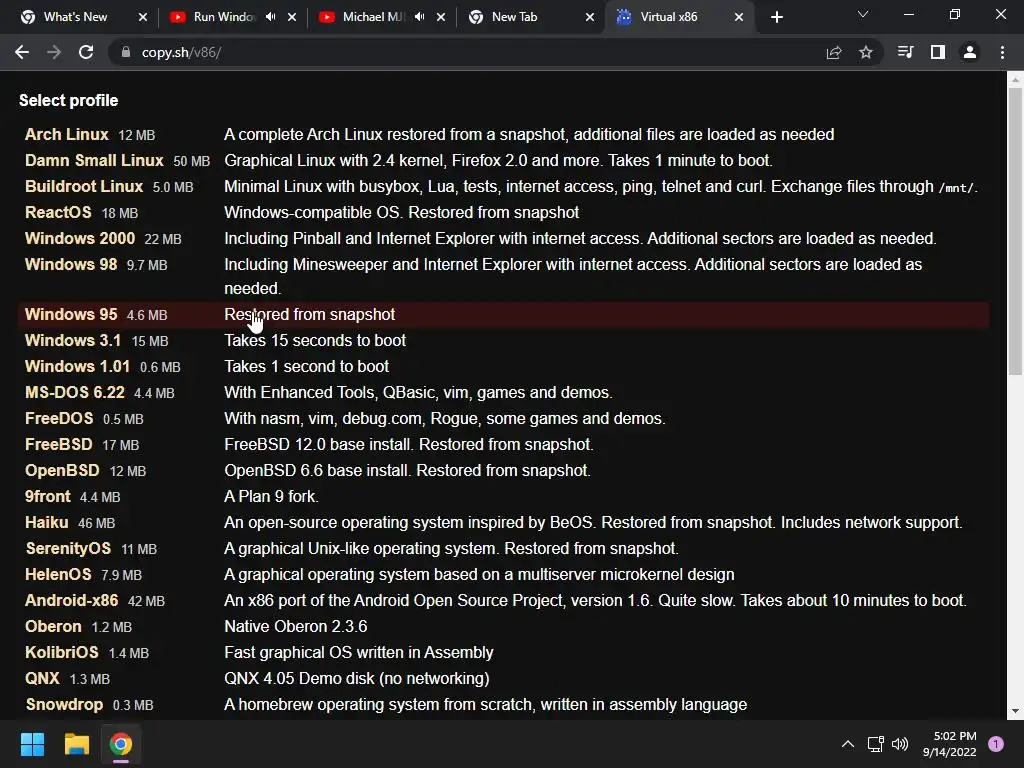
Task: Open the tab search chevron
Action: tap(863, 14)
